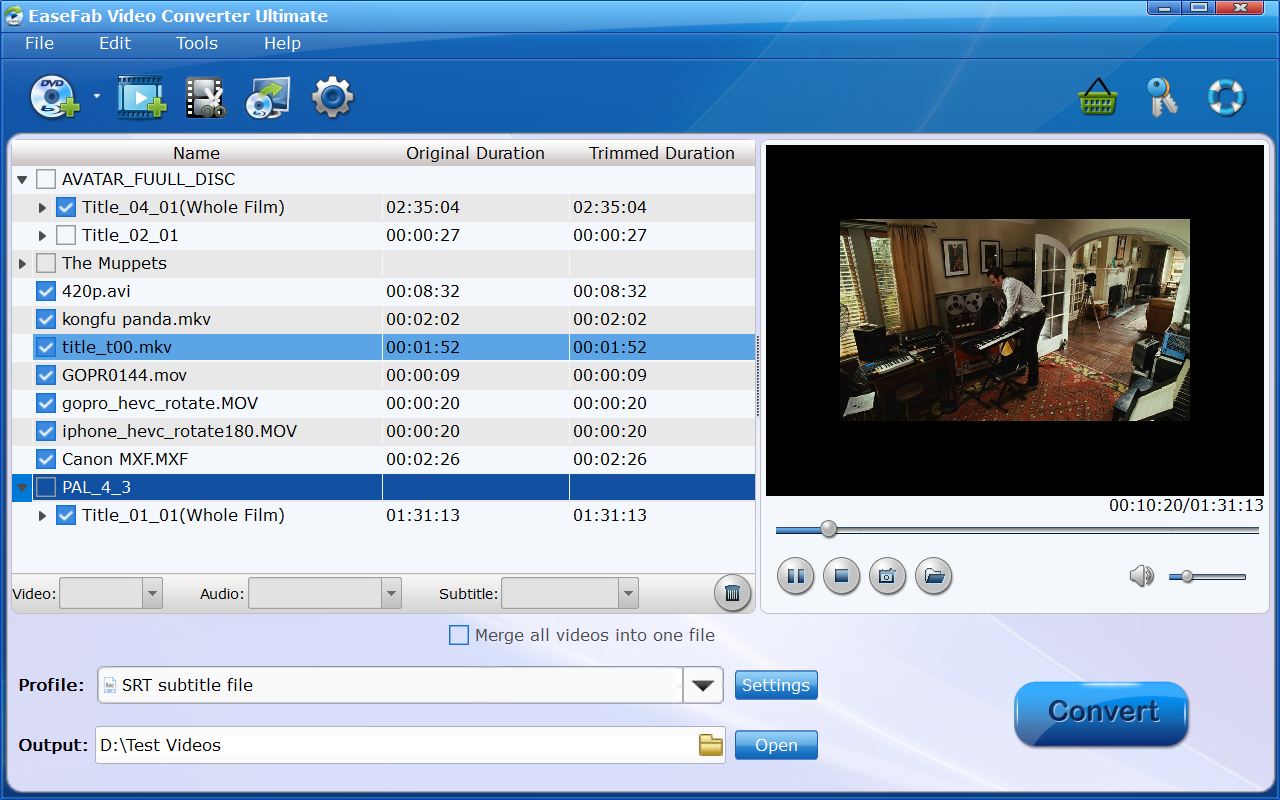Open the help lifebuoy icon
1280x800 pixels.
click(1225, 97)
